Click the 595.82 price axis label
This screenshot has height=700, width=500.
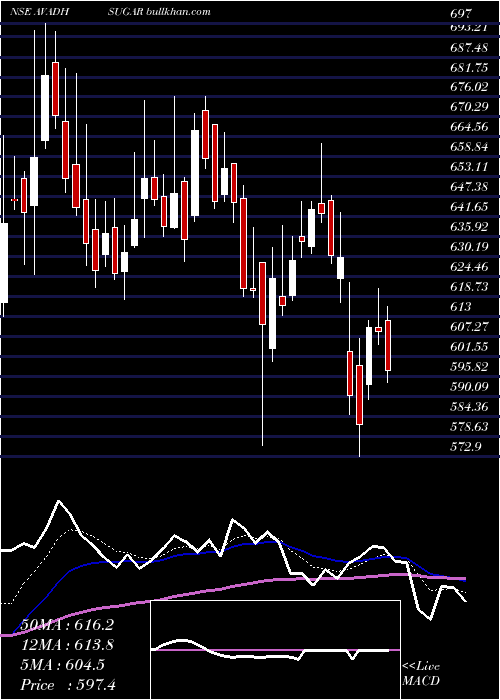coord(469,367)
